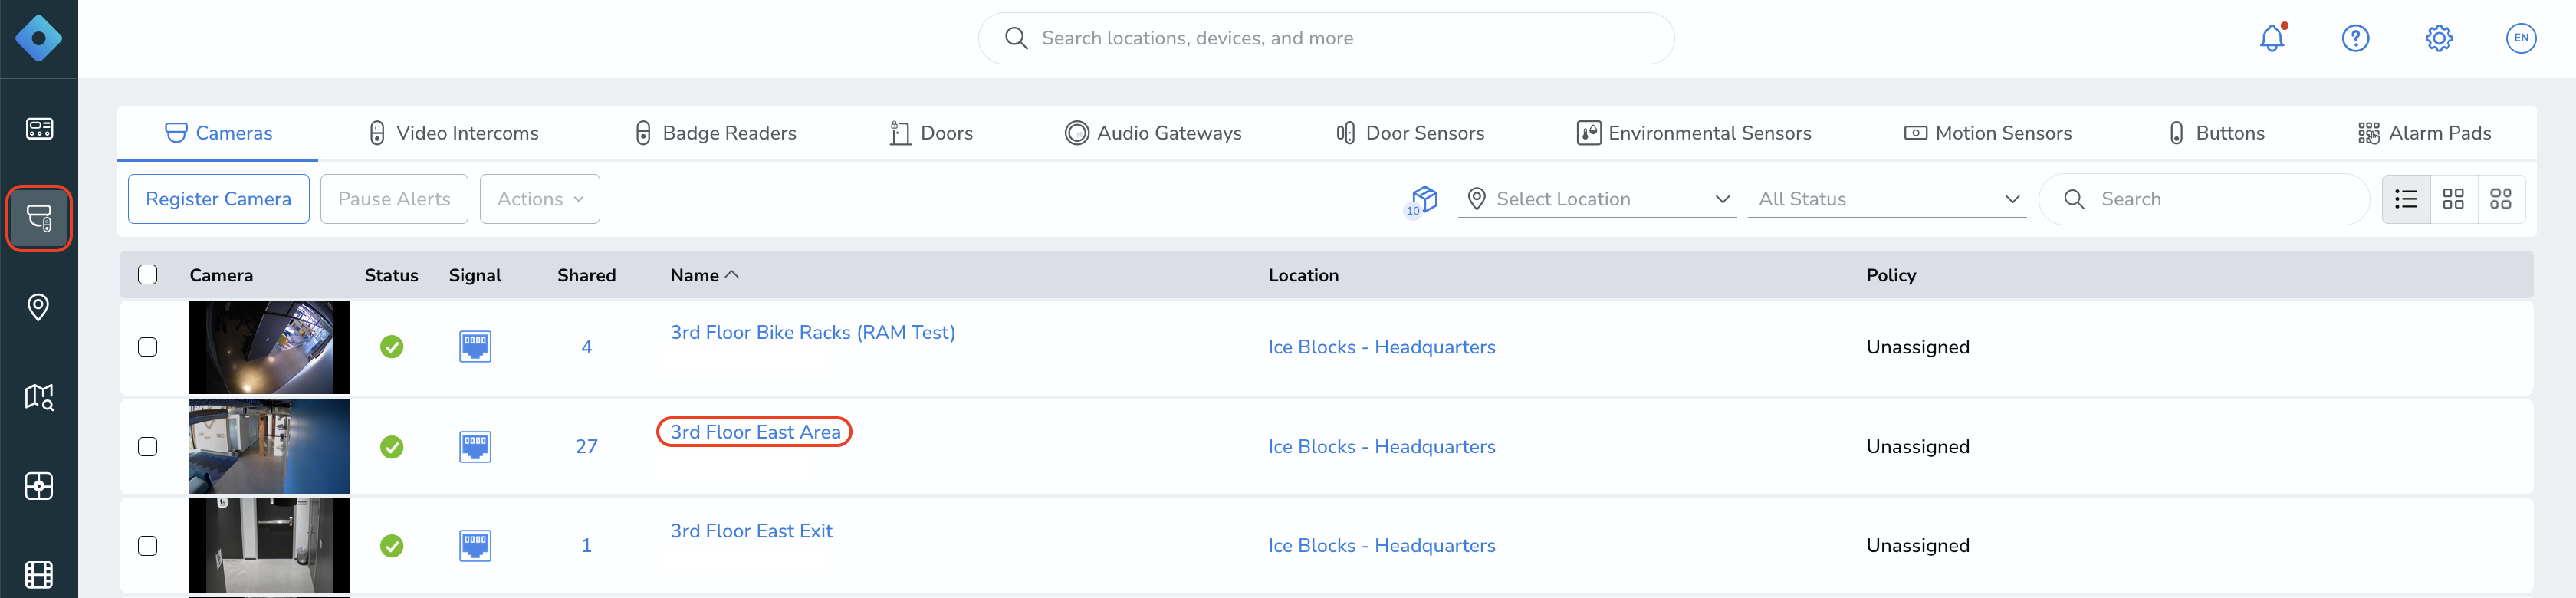The height and width of the screenshot is (598, 2576).
Task: Expand the All Status dropdown
Action: [1886, 199]
